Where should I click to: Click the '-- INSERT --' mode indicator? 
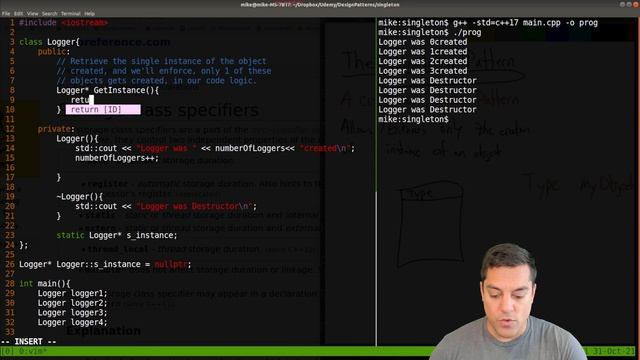[29, 341]
